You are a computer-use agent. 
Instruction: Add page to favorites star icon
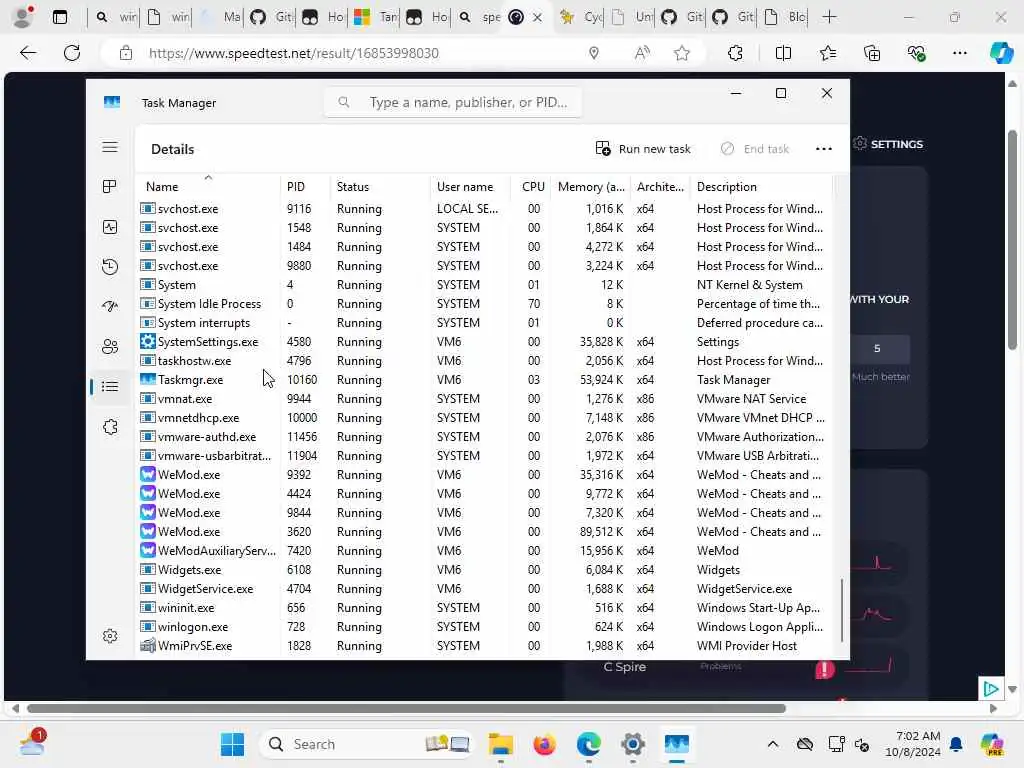click(682, 53)
